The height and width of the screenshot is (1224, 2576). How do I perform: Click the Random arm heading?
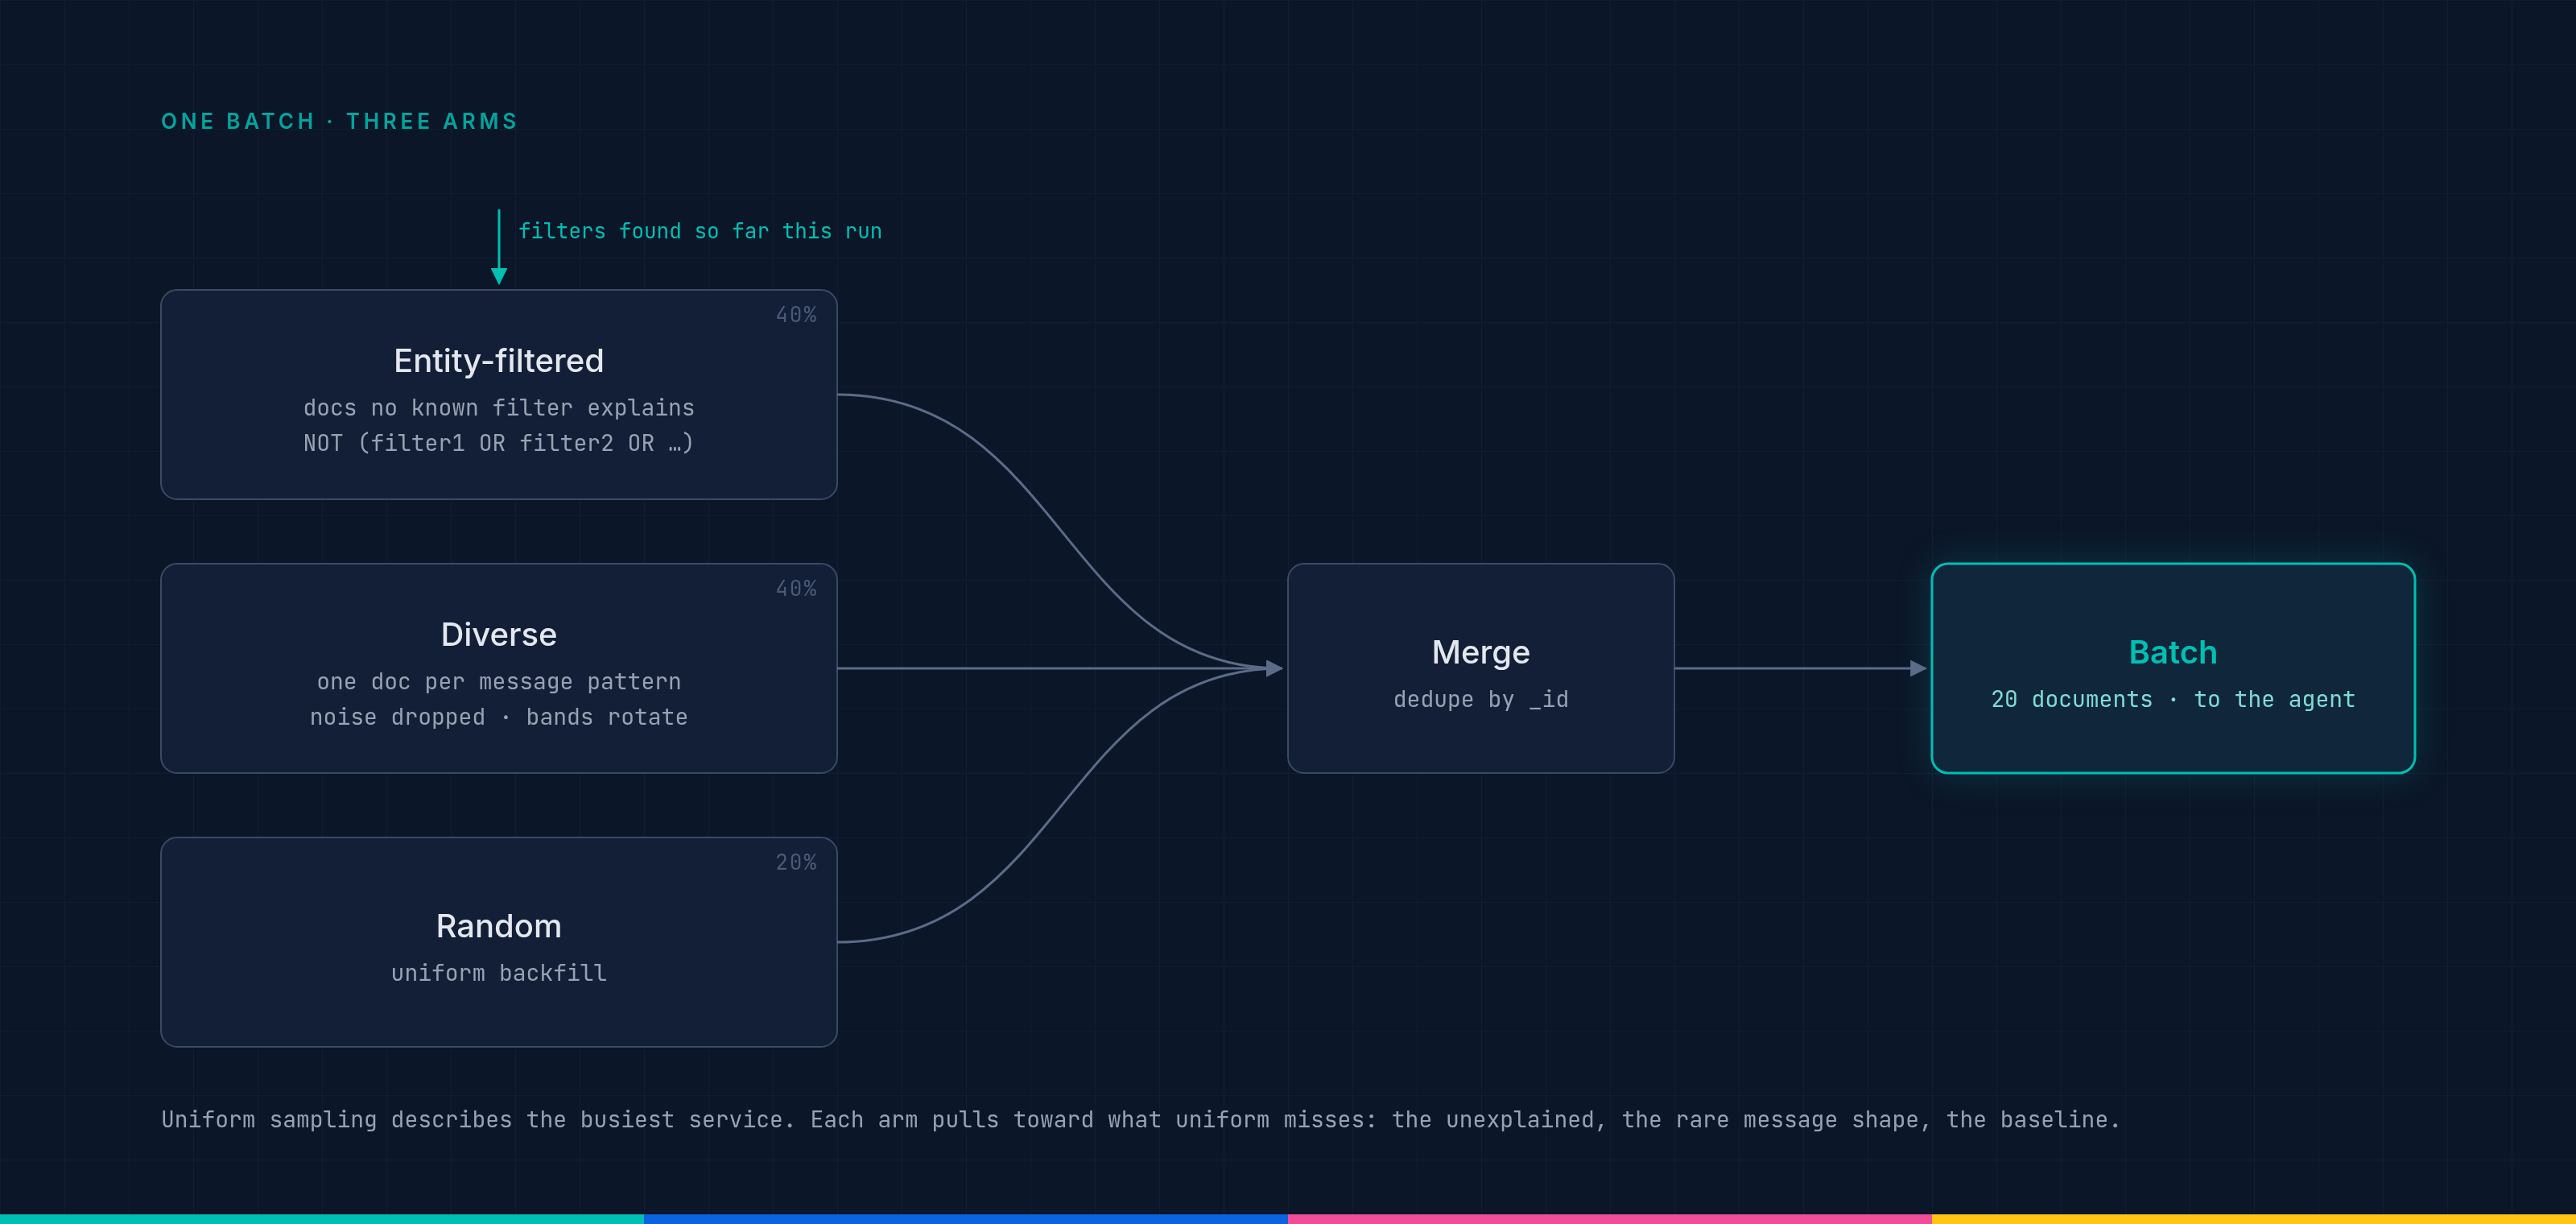click(x=498, y=926)
